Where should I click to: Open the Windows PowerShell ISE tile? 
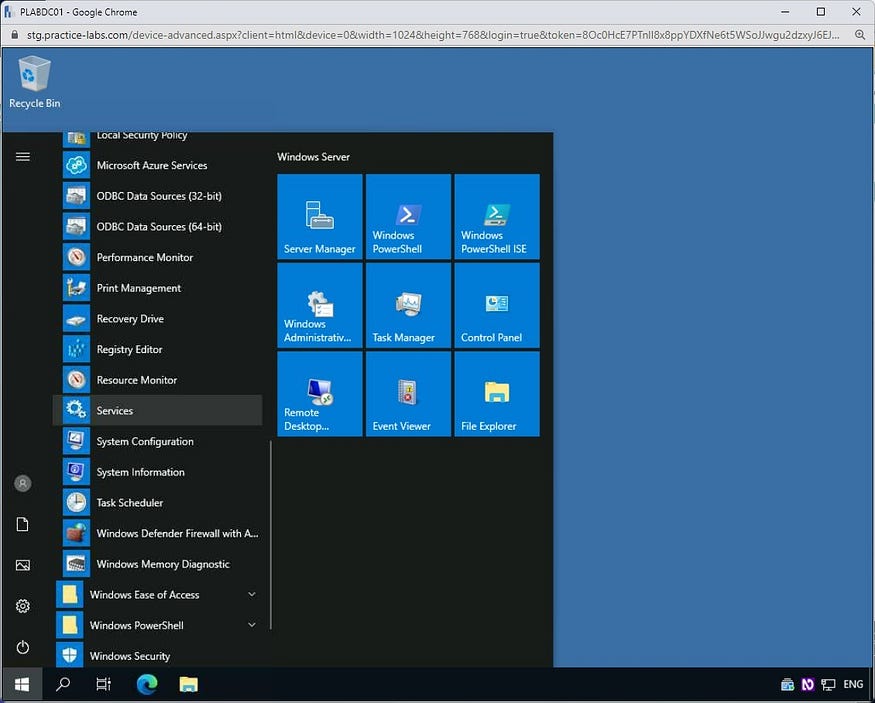(497, 216)
